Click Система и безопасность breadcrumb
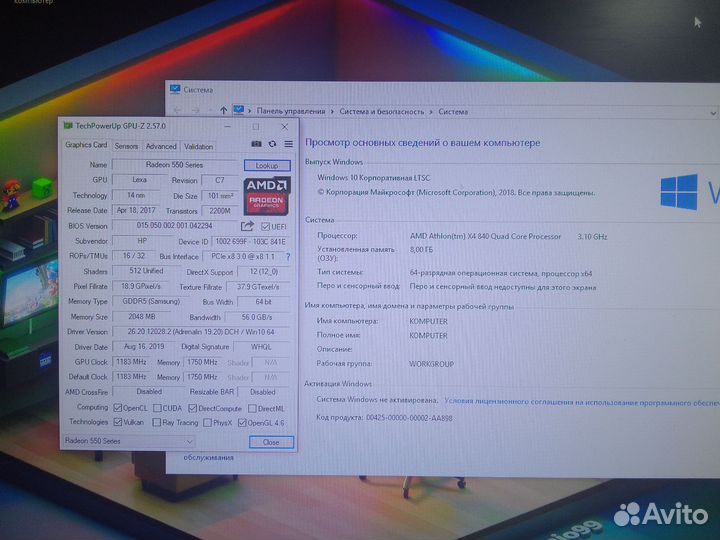Screen dimensions: 720x540 tap(382, 111)
